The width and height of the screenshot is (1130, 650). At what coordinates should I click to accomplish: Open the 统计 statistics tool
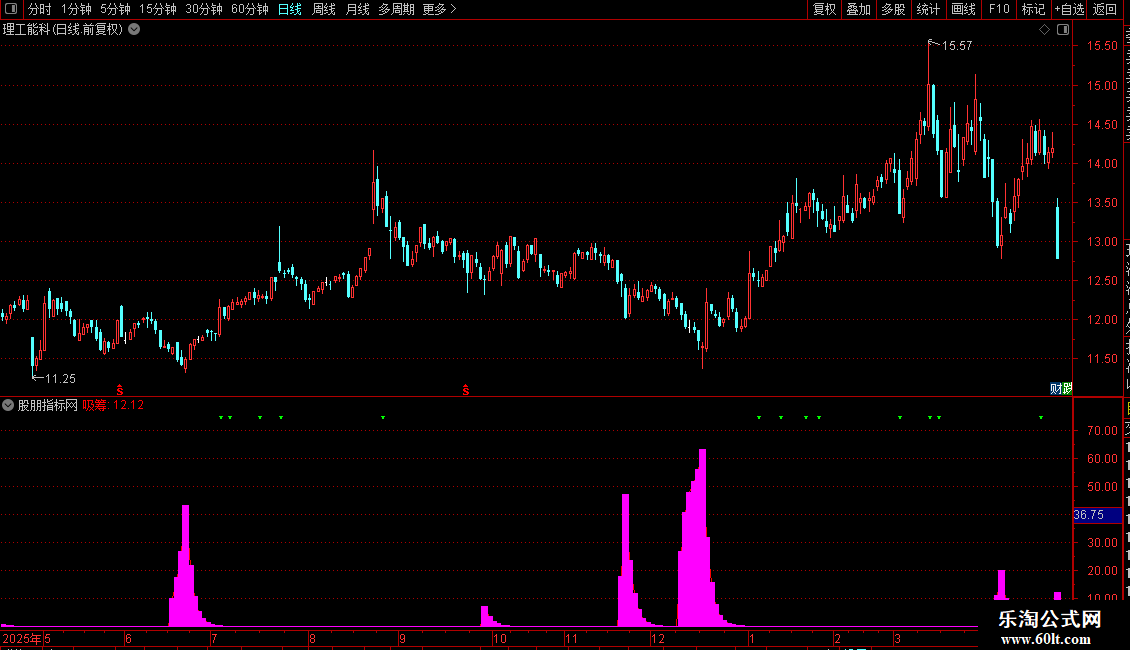(927, 9)
